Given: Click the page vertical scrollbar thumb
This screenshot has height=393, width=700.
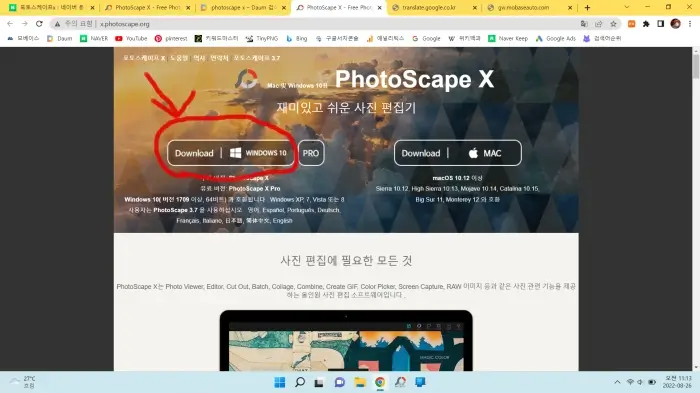Looking at the screenshot, I should pos(696,67).
